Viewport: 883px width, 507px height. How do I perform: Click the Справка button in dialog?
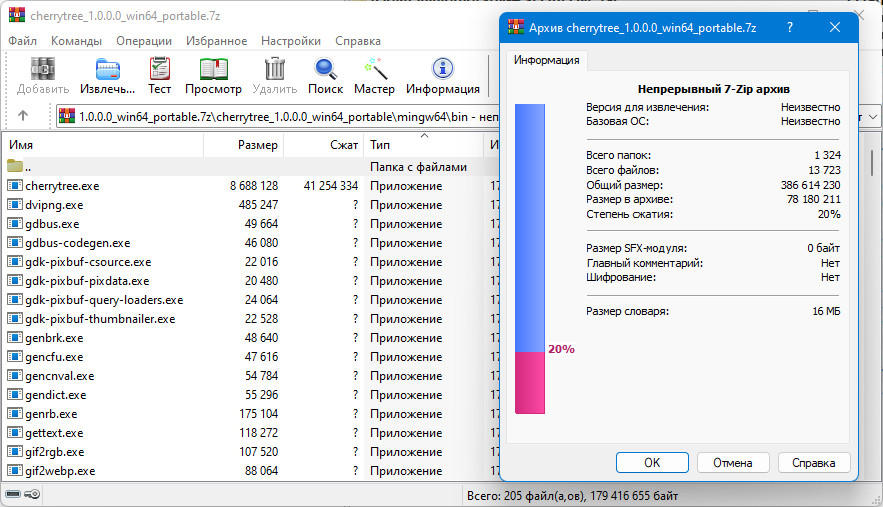[x=814, y=462]
